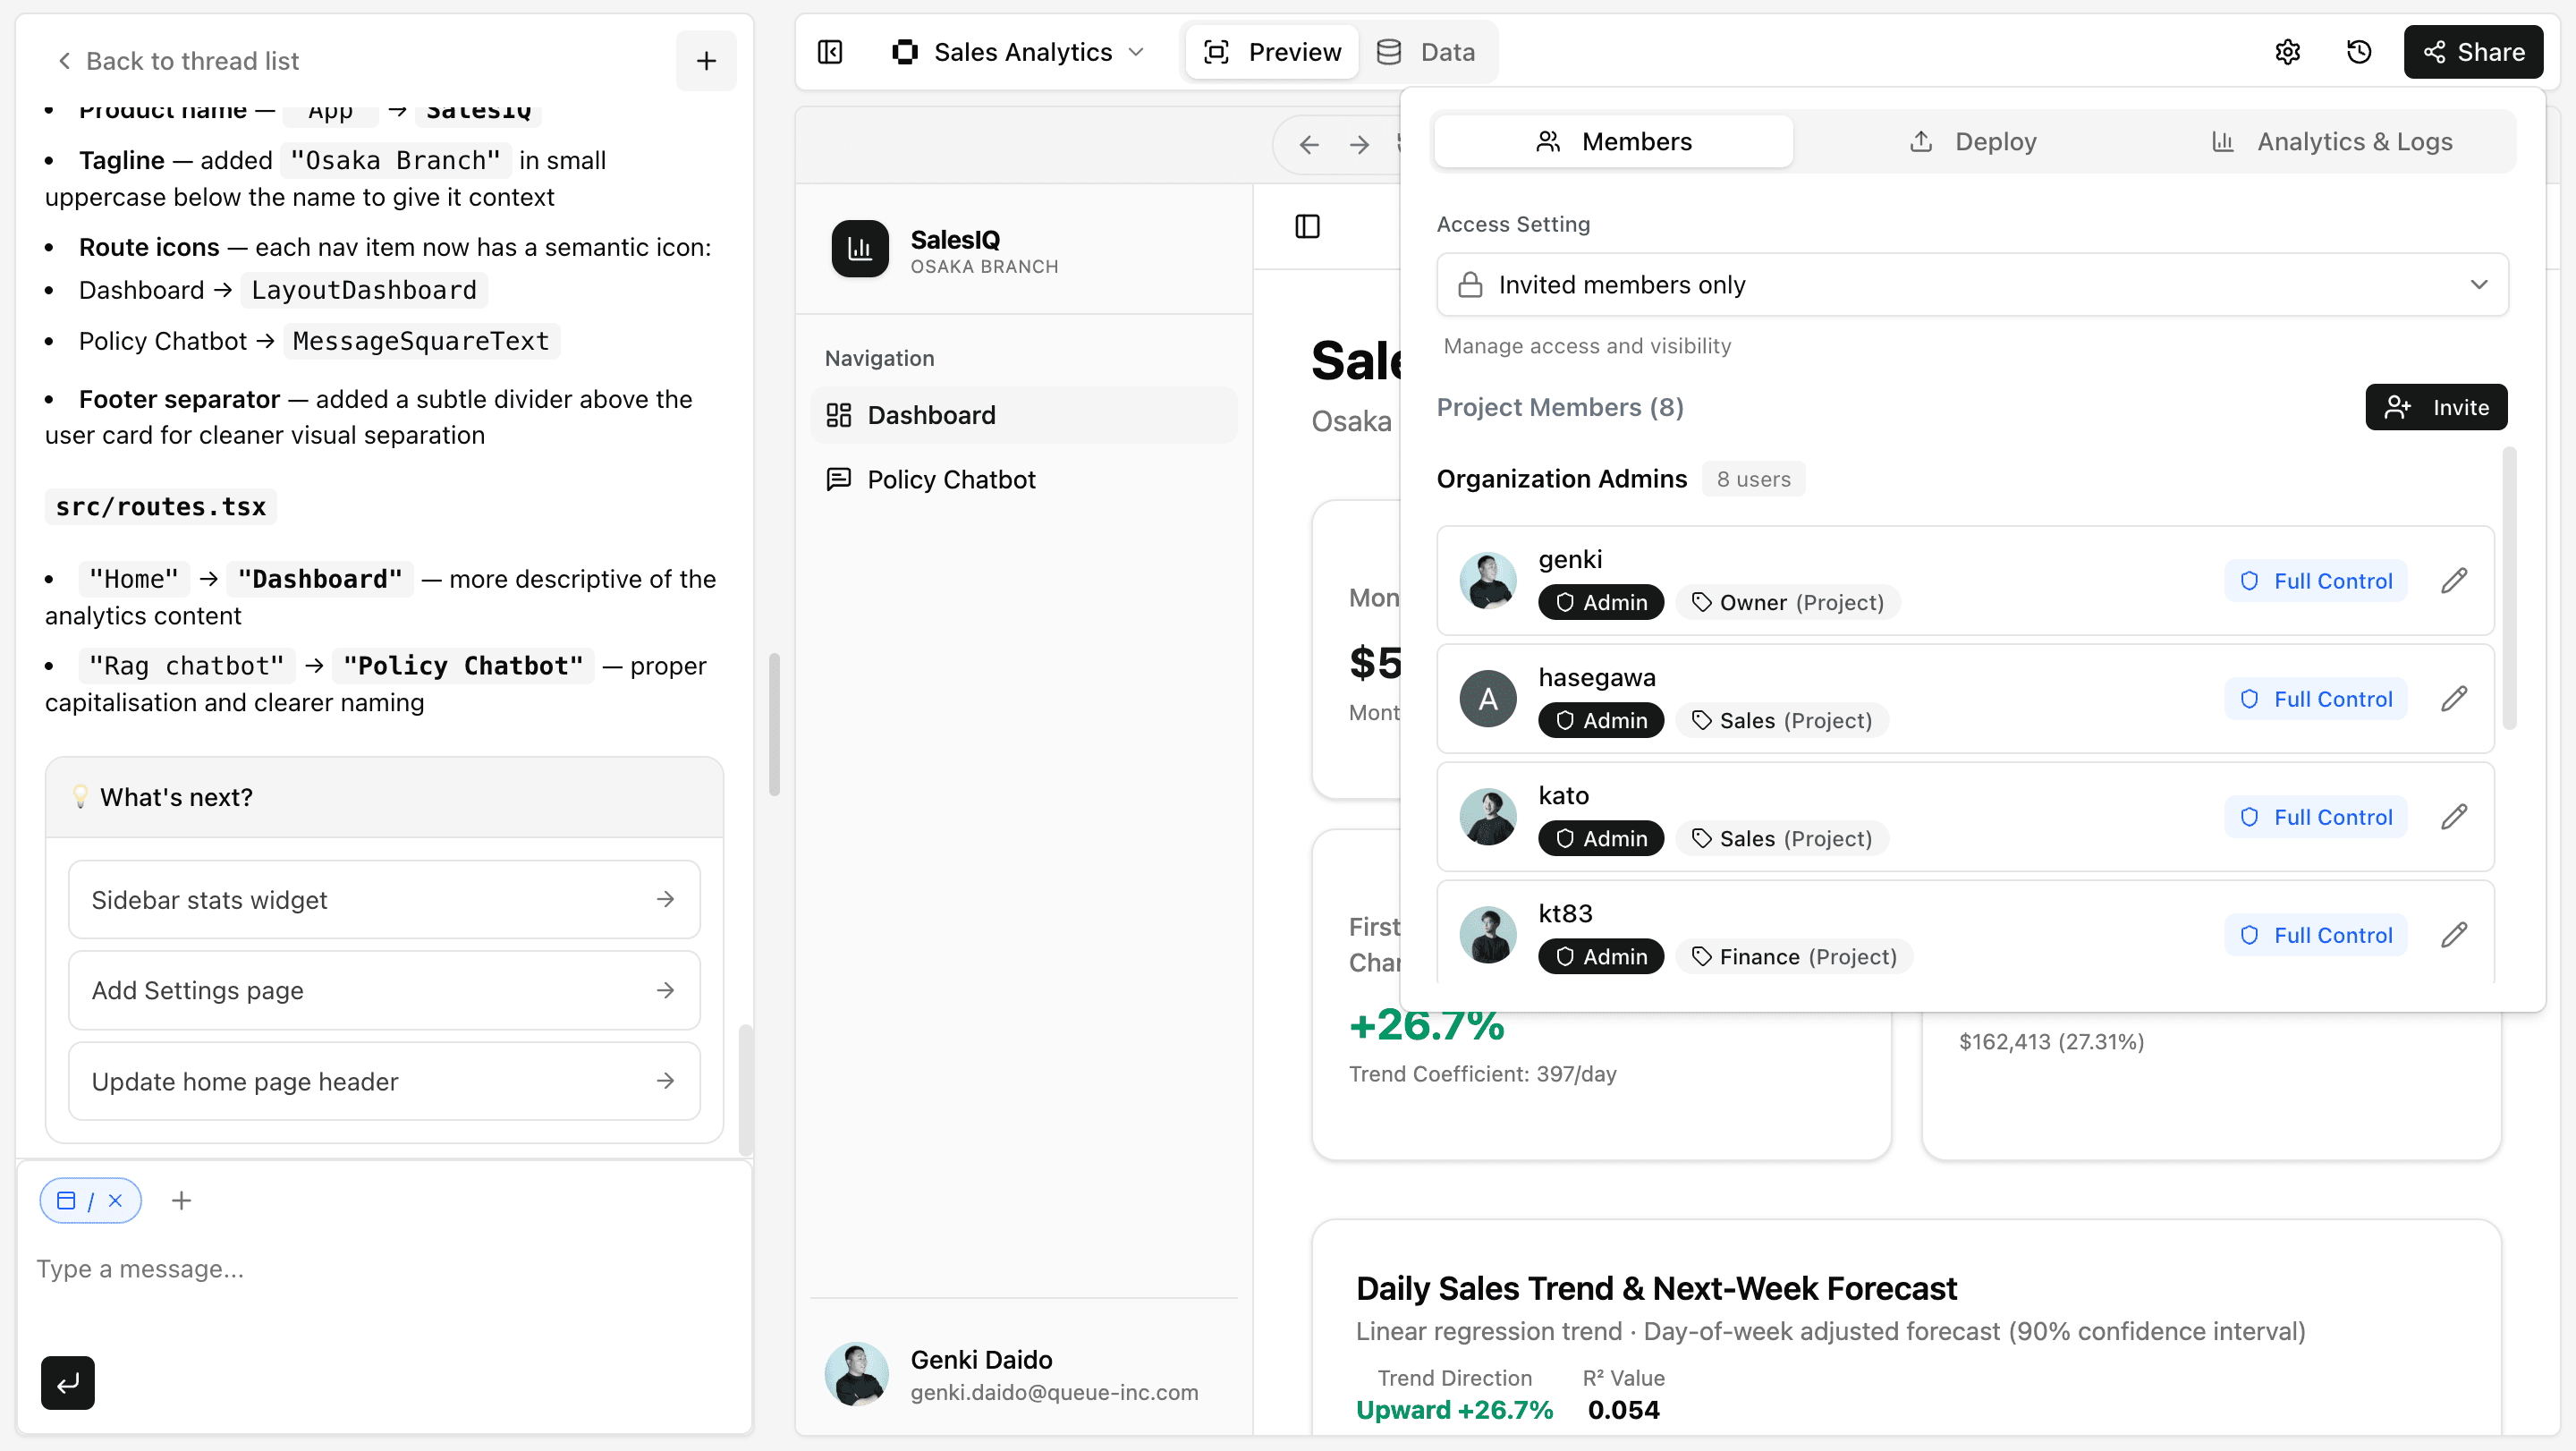Click the edit pencil for genki
The height and width of the screenshot is (1451, 2576).
[x=2453, y=580]
